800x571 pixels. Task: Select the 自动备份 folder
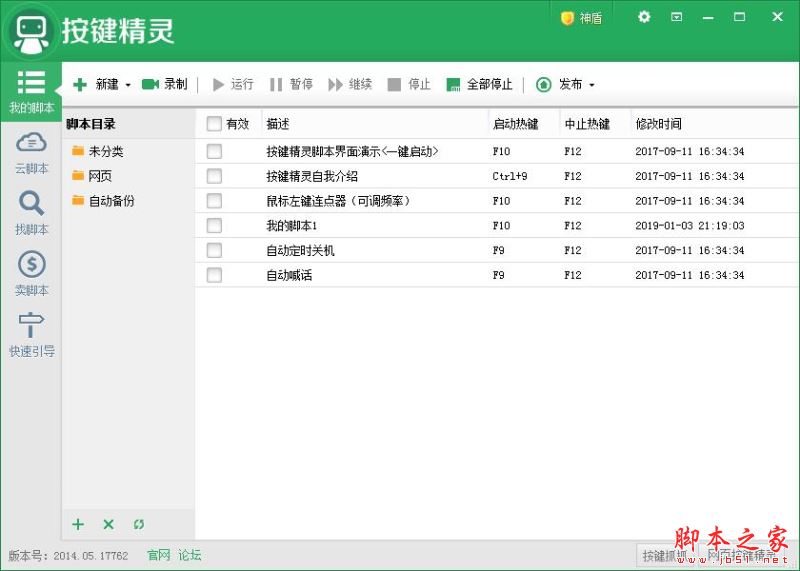[x=103, y=201]
